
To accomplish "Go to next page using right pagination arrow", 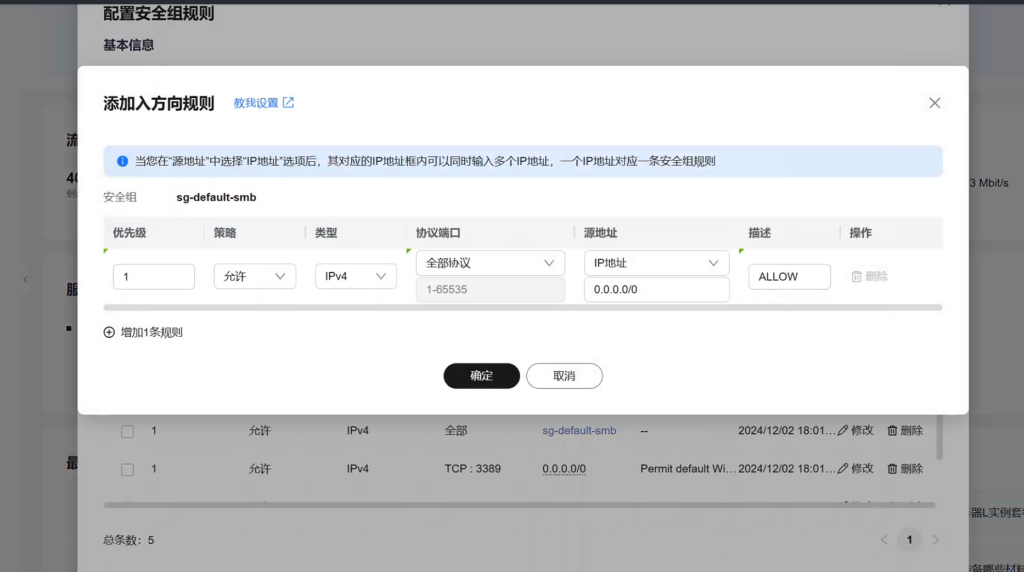I will tap(935, 540).
